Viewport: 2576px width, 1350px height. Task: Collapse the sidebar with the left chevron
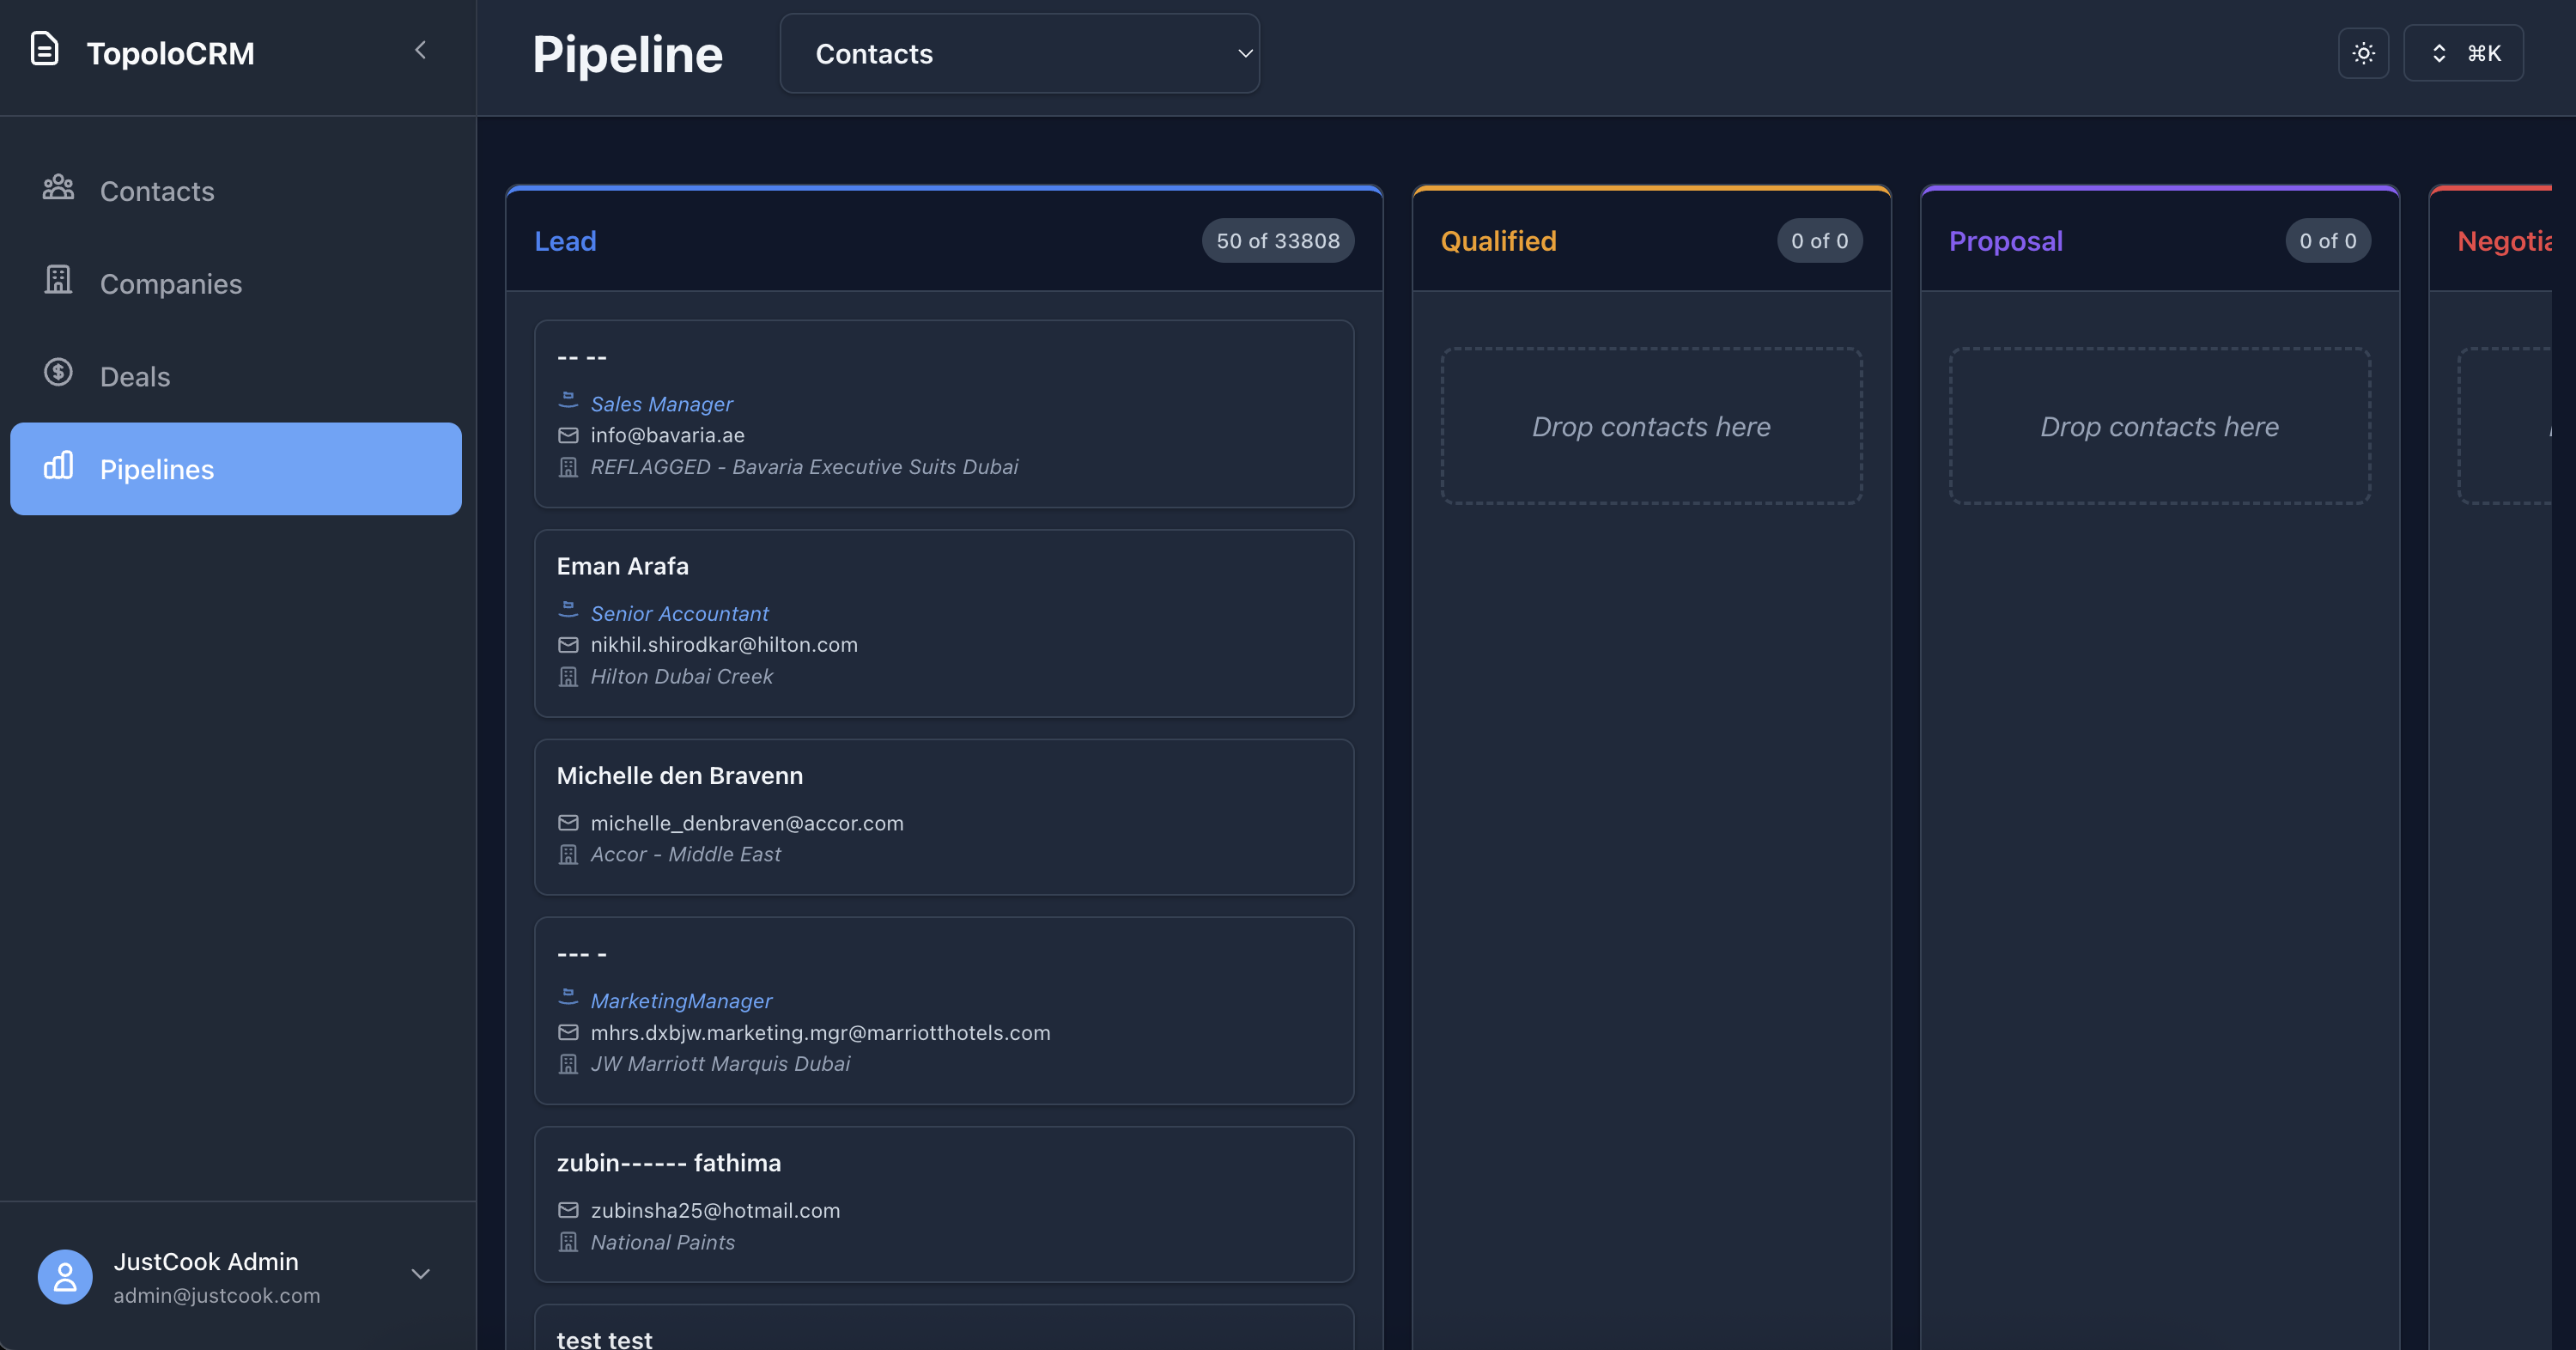tap(420, 49)
